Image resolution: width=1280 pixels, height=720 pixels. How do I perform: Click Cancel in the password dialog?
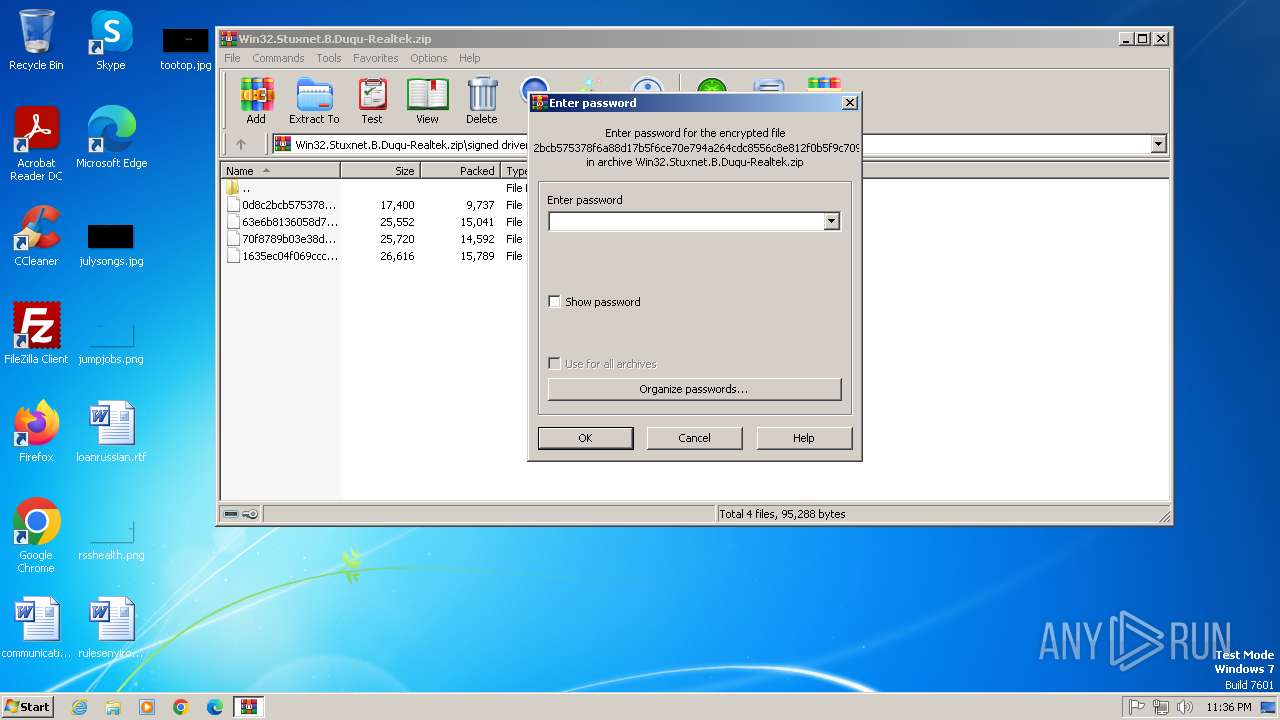694,438
